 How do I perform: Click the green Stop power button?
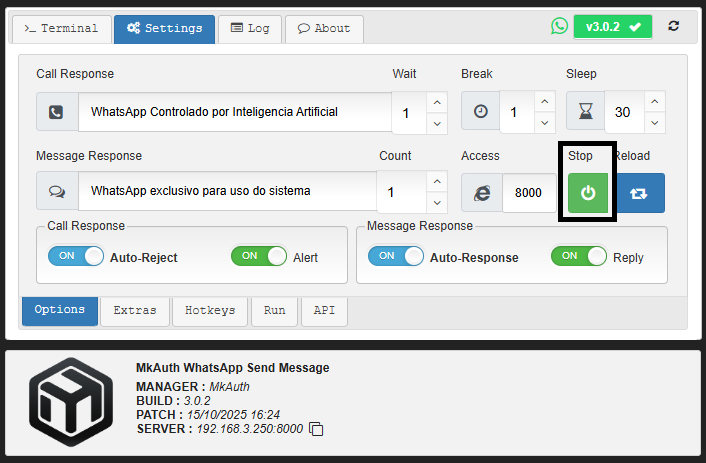tap(588, 193)
